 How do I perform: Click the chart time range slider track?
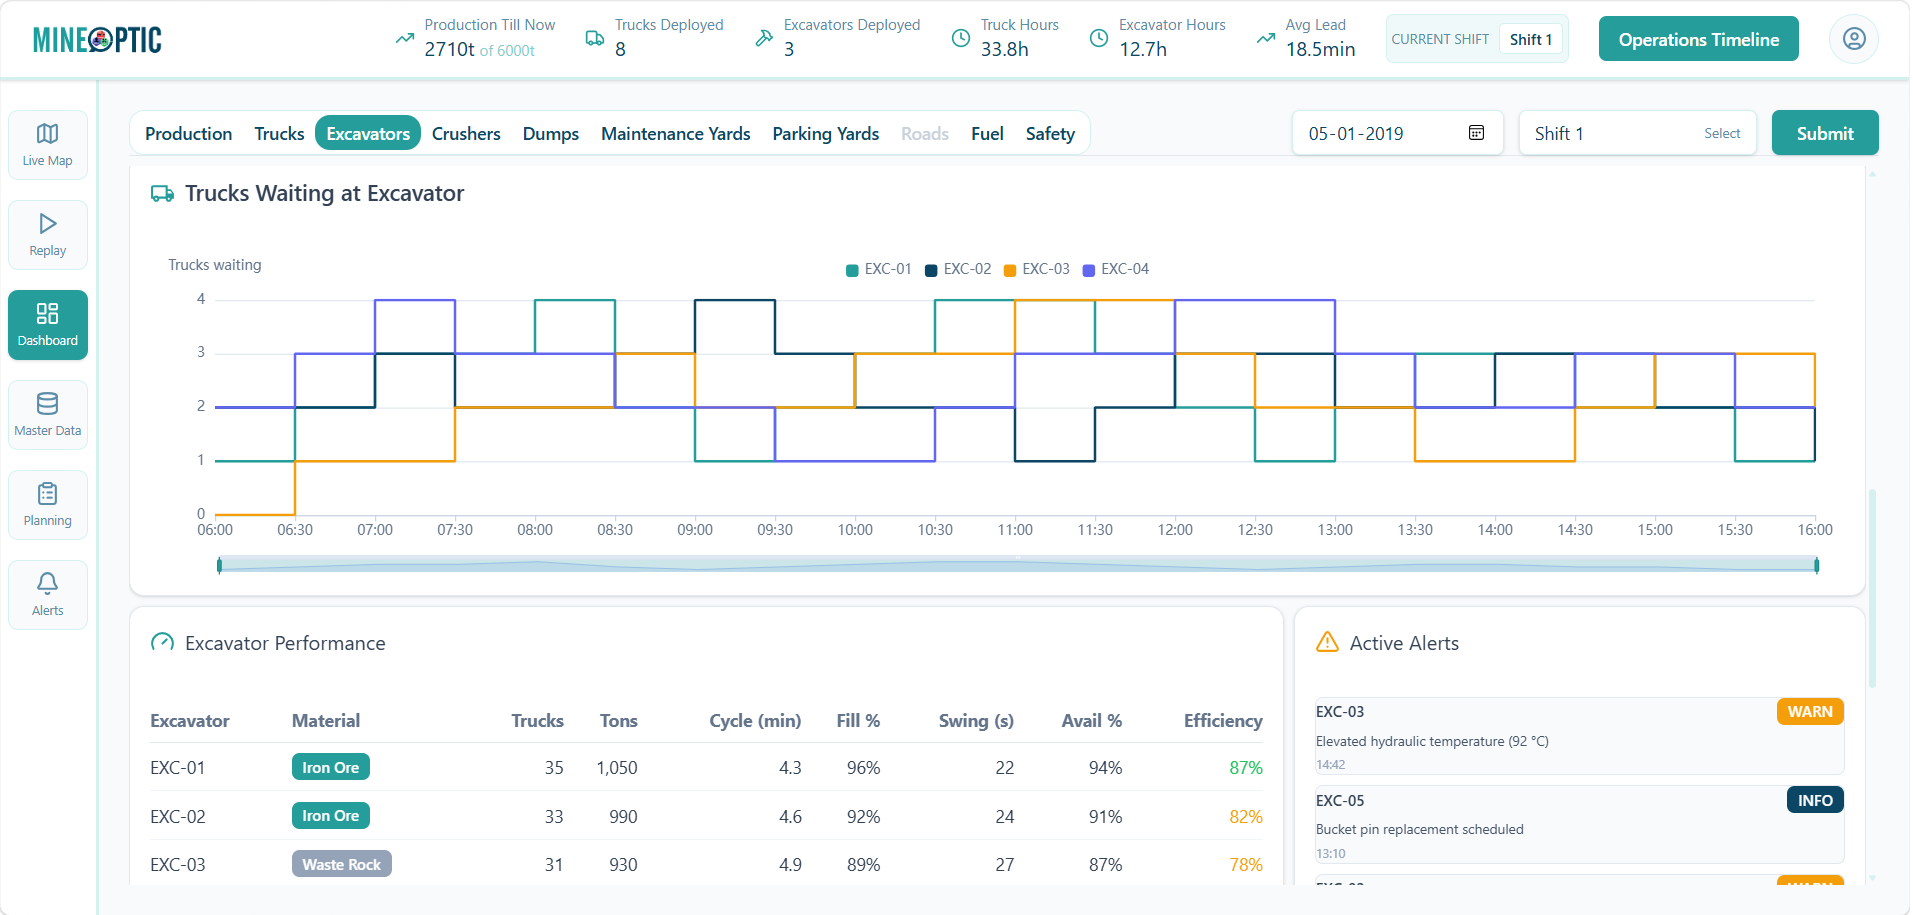(1018, 565)
